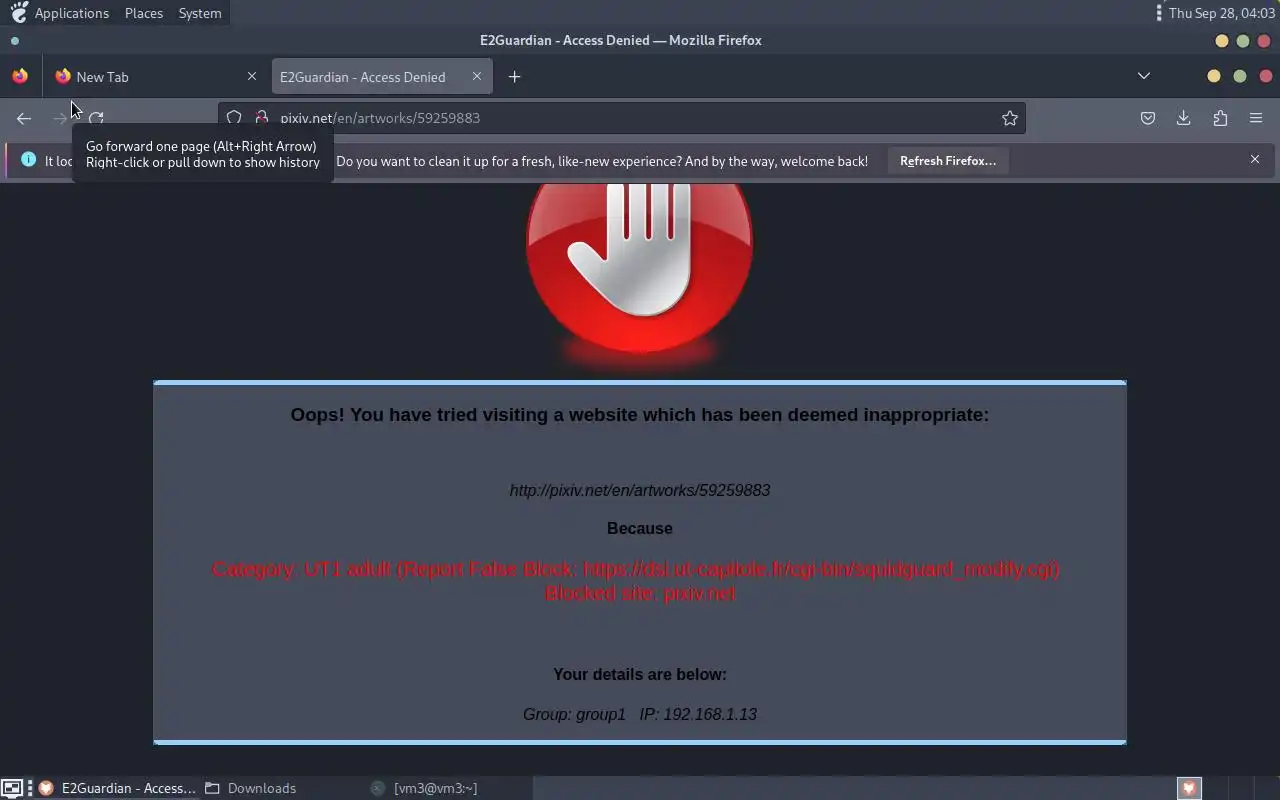
Task: Open the System menu
Action: (200, 13)
